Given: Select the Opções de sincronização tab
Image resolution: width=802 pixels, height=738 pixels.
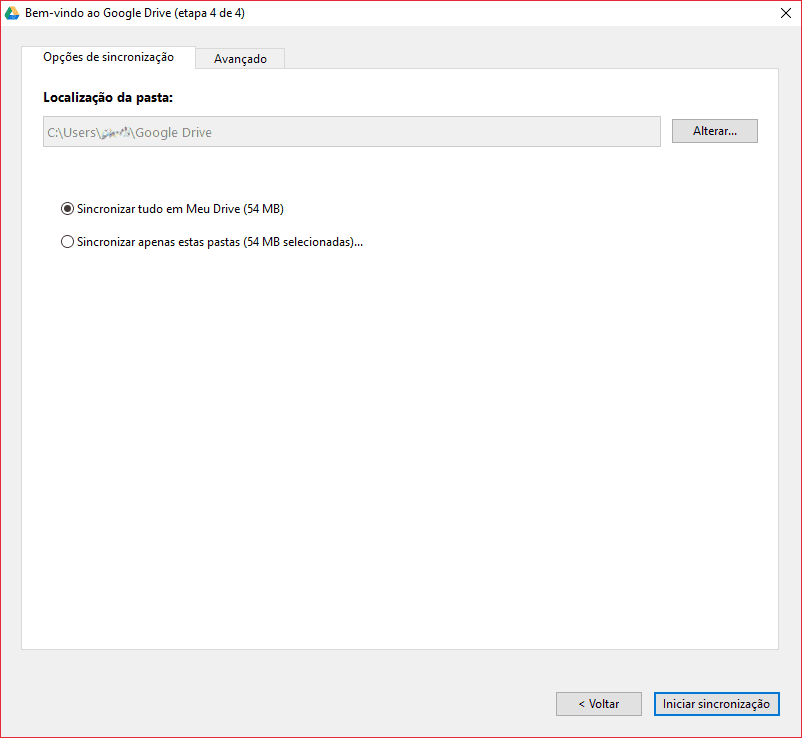Looking at the screenshot, I should pos(108,57).
